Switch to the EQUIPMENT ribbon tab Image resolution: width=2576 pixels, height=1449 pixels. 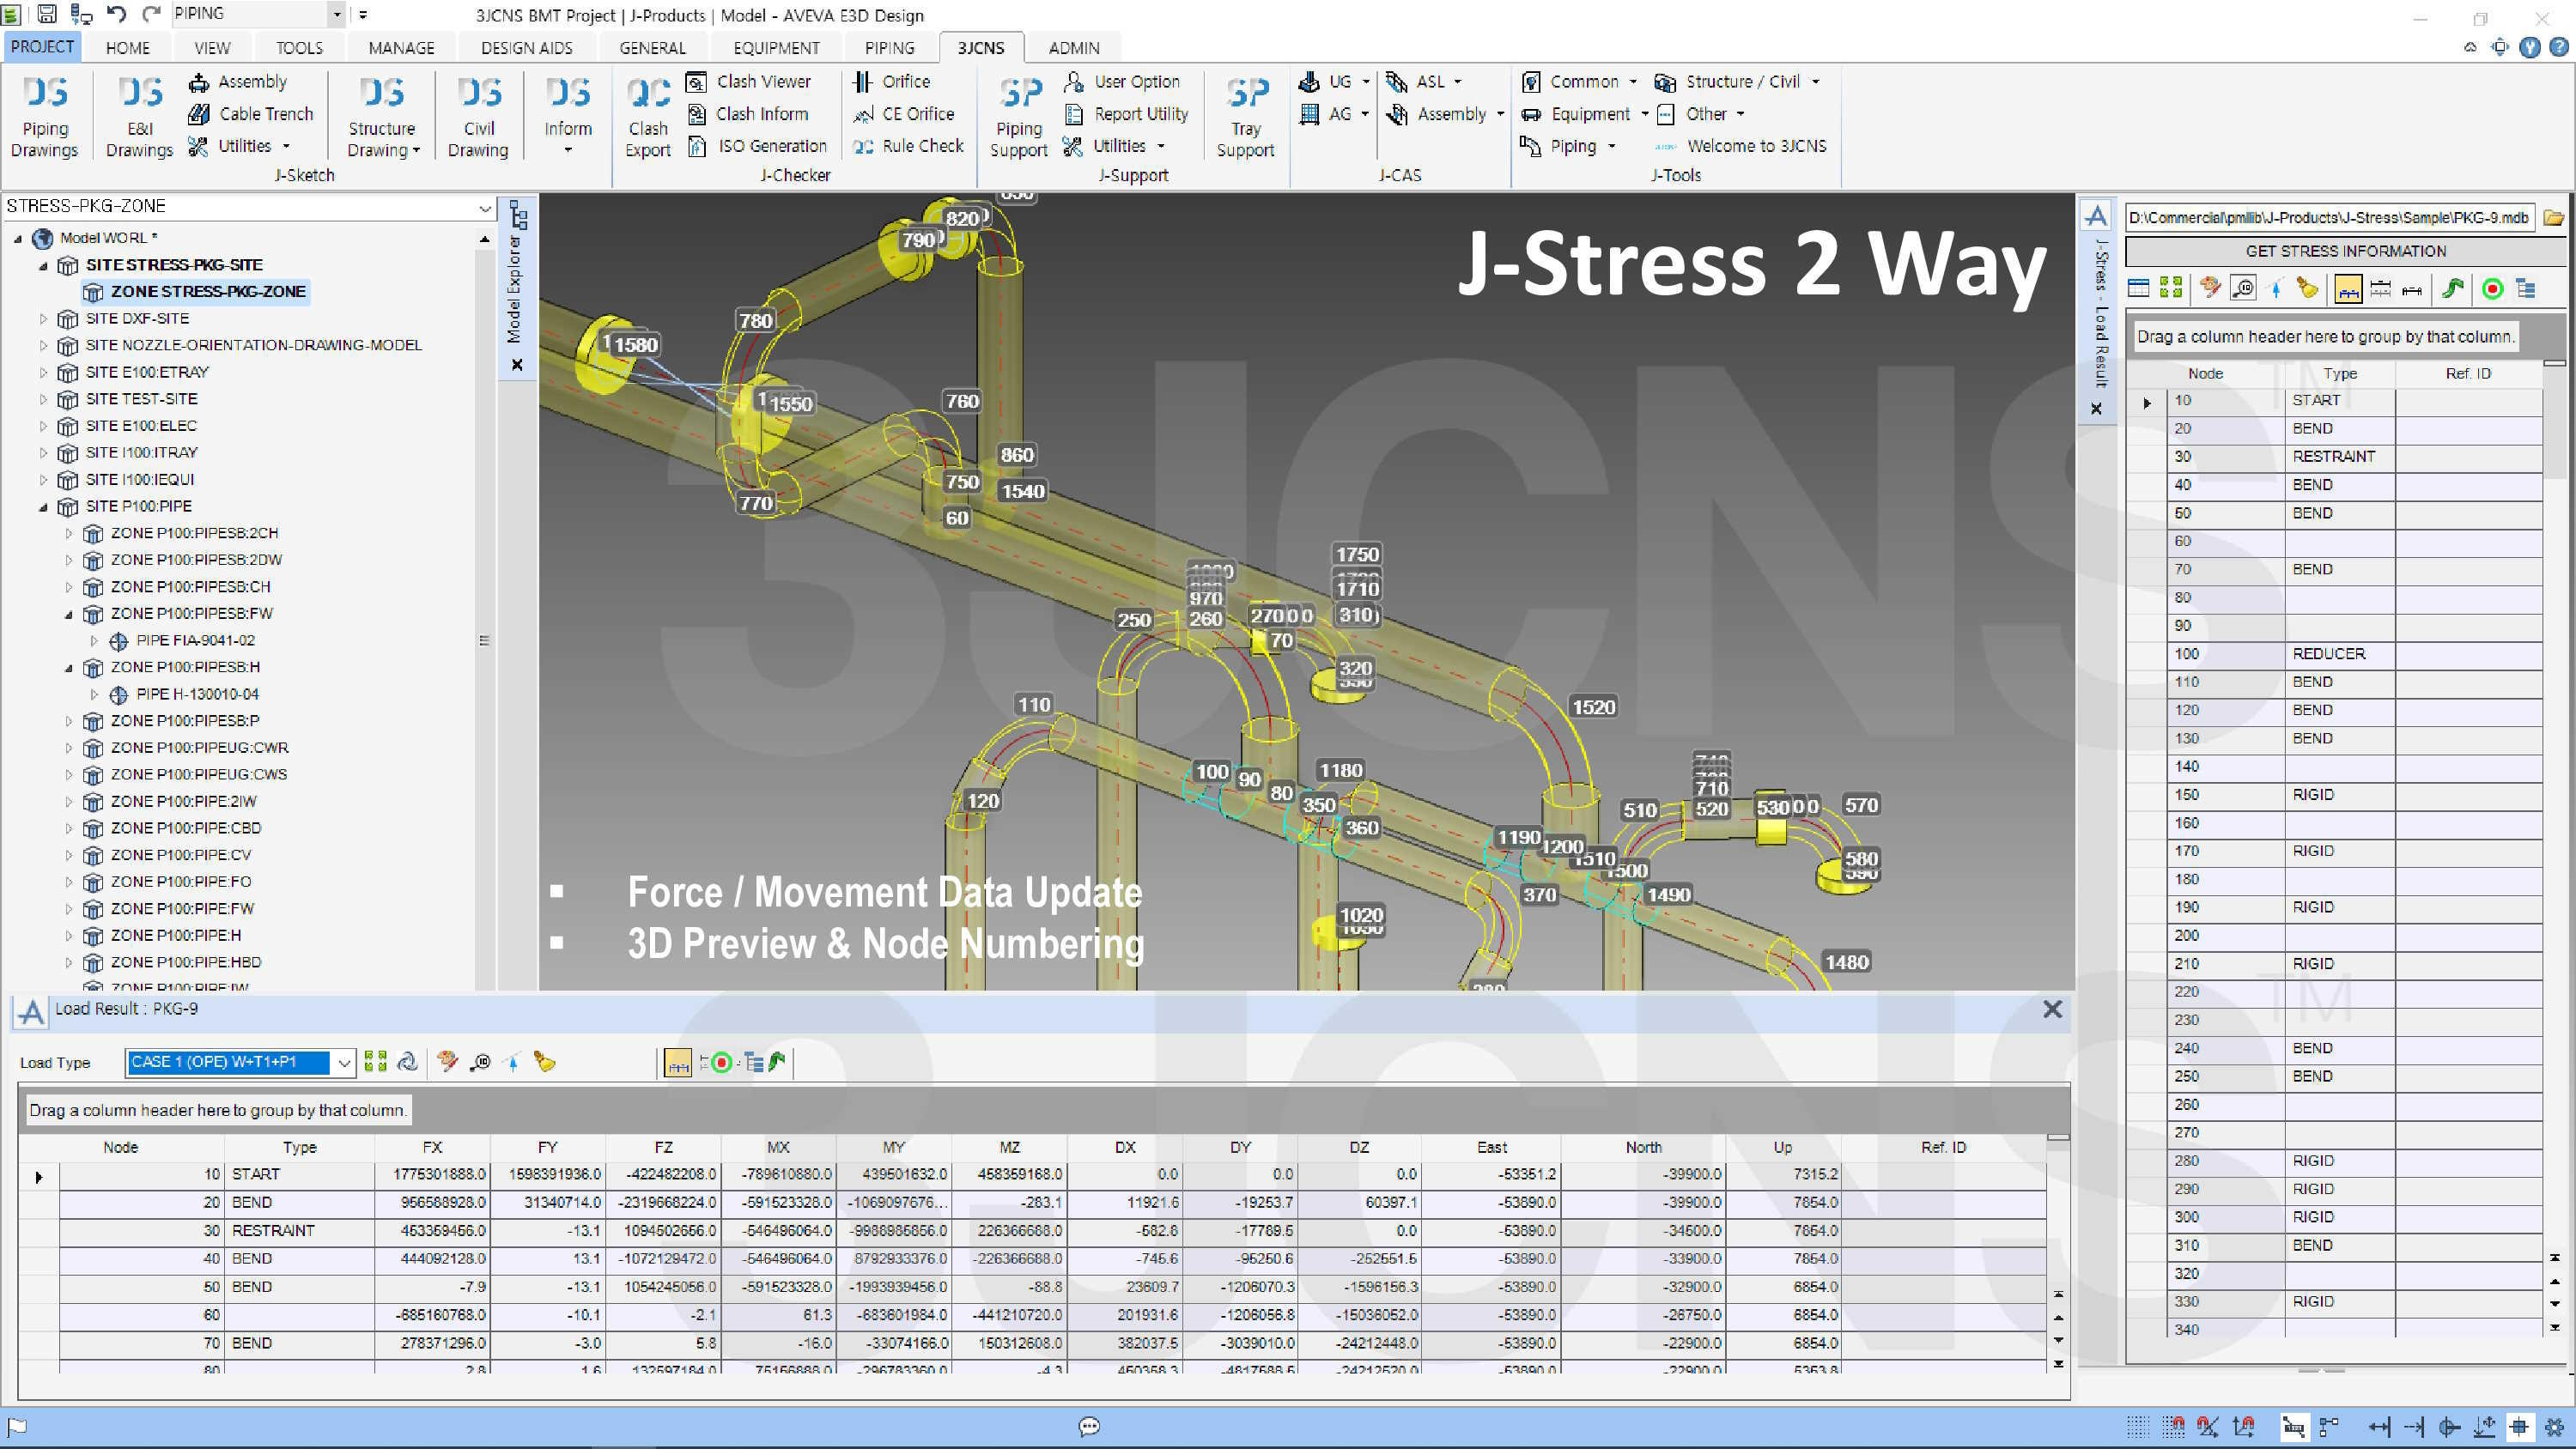pyautogui.click(x=776, y=47)
